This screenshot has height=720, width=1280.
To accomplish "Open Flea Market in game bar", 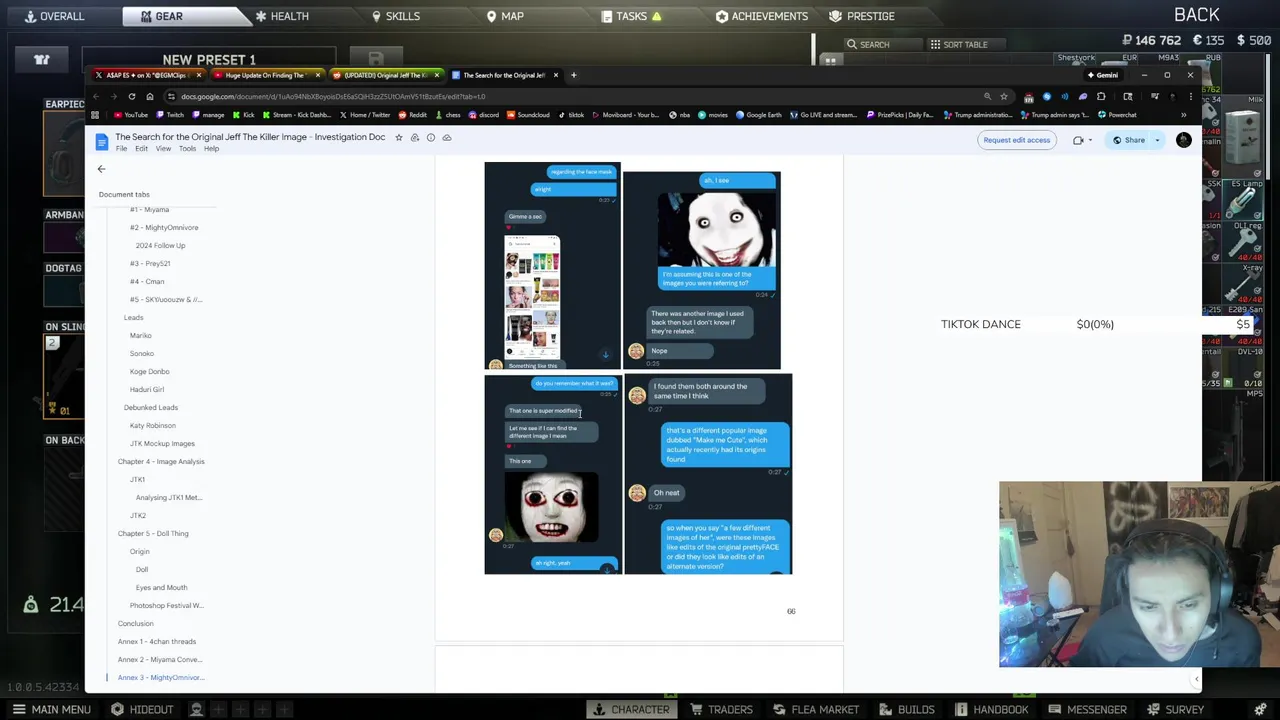I will point(816,709).
